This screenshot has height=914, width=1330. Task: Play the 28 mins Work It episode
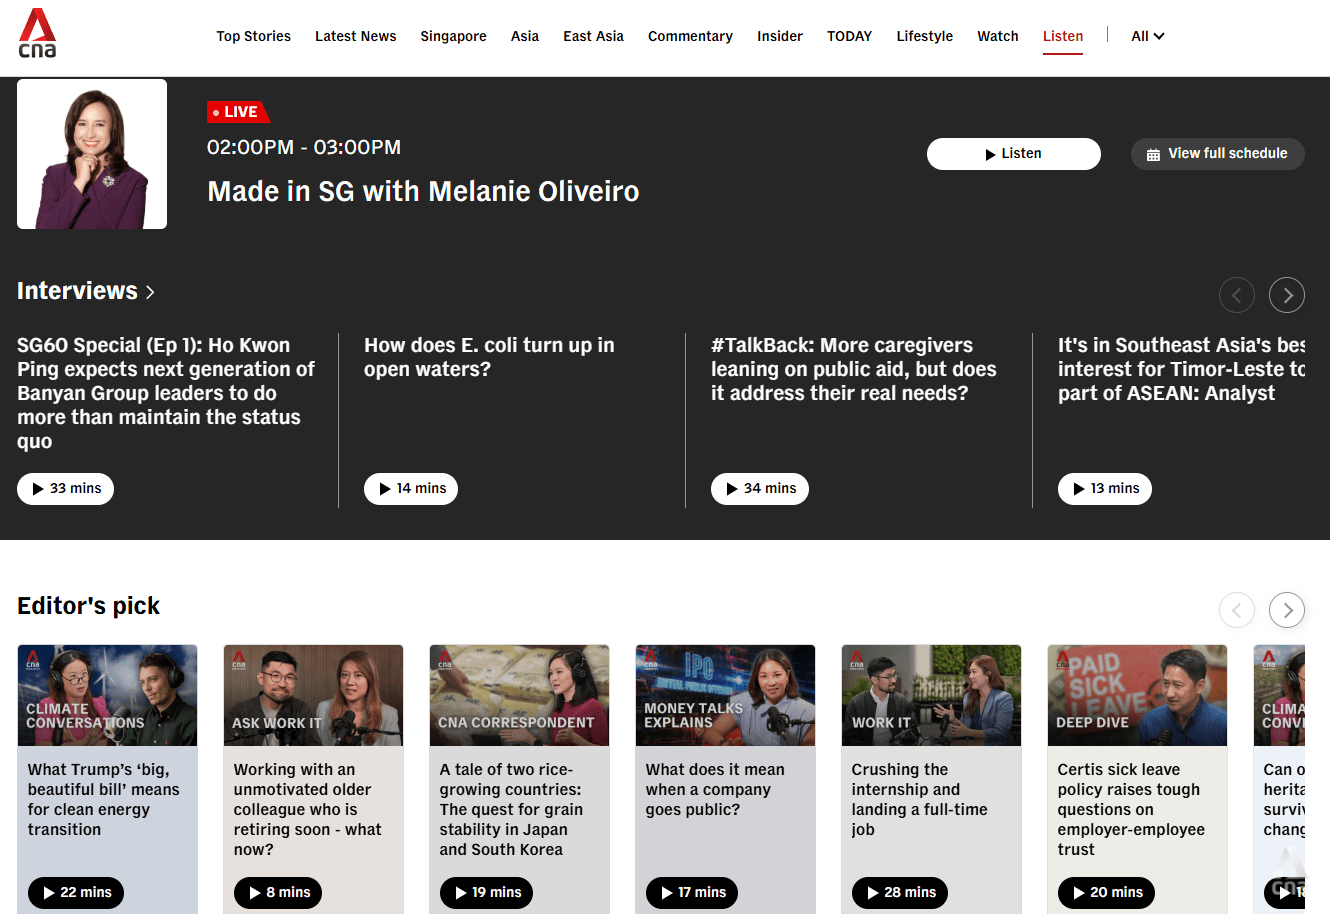point(900,893)
